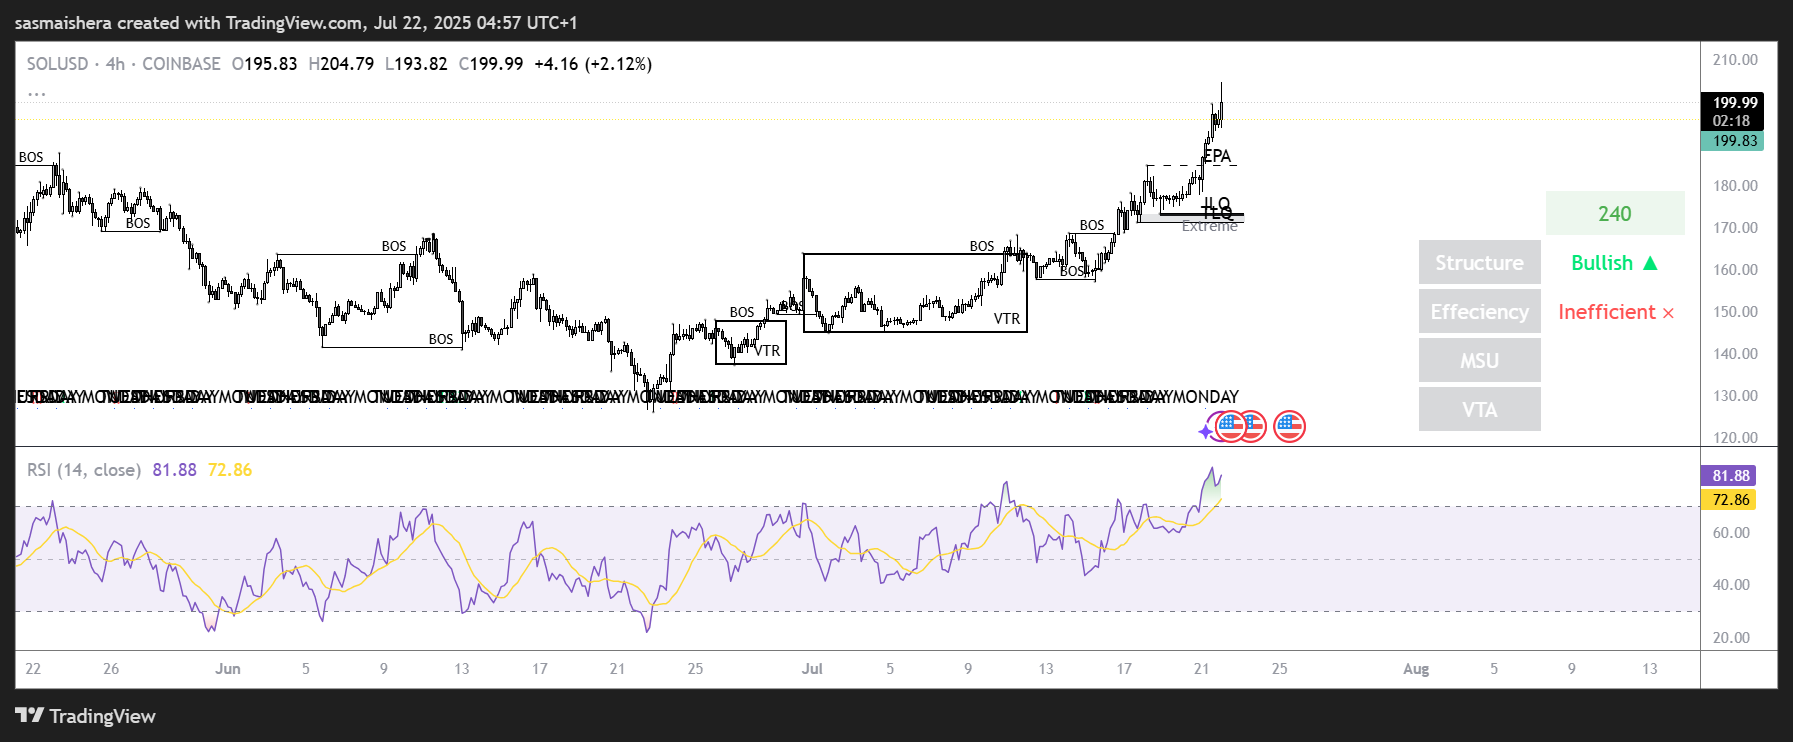Open the RSI (14, close) indicator legend
This screenshot has width=1793, height=742.
pyautogui.click(x=83, y=470)
